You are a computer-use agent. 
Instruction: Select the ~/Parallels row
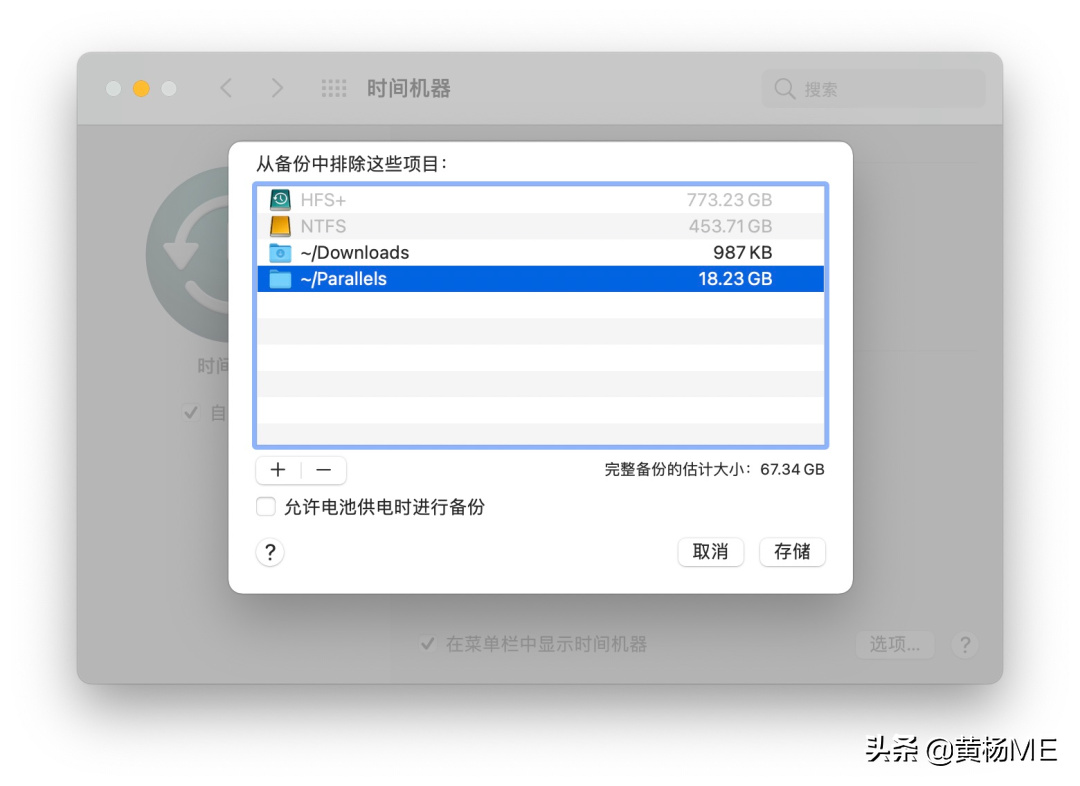[541, 279]
